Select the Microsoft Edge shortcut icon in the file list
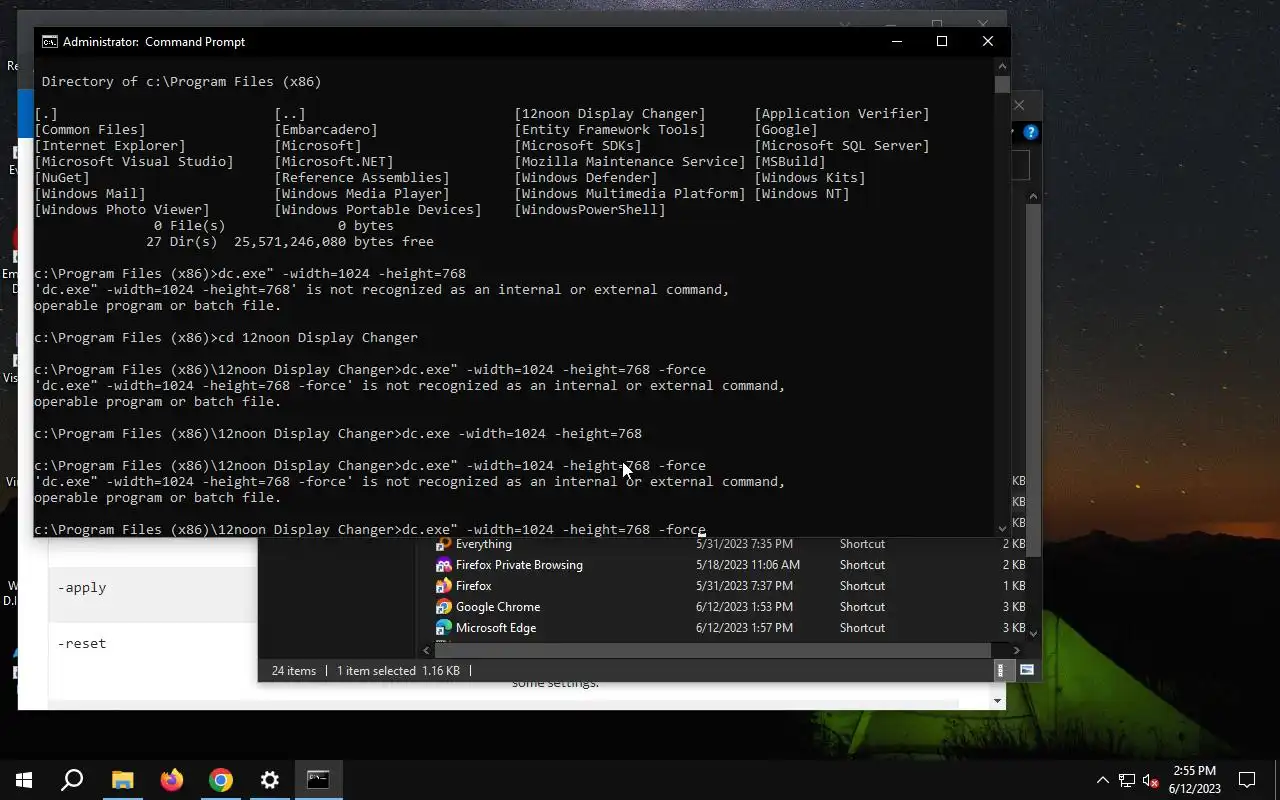 point(444,628)
